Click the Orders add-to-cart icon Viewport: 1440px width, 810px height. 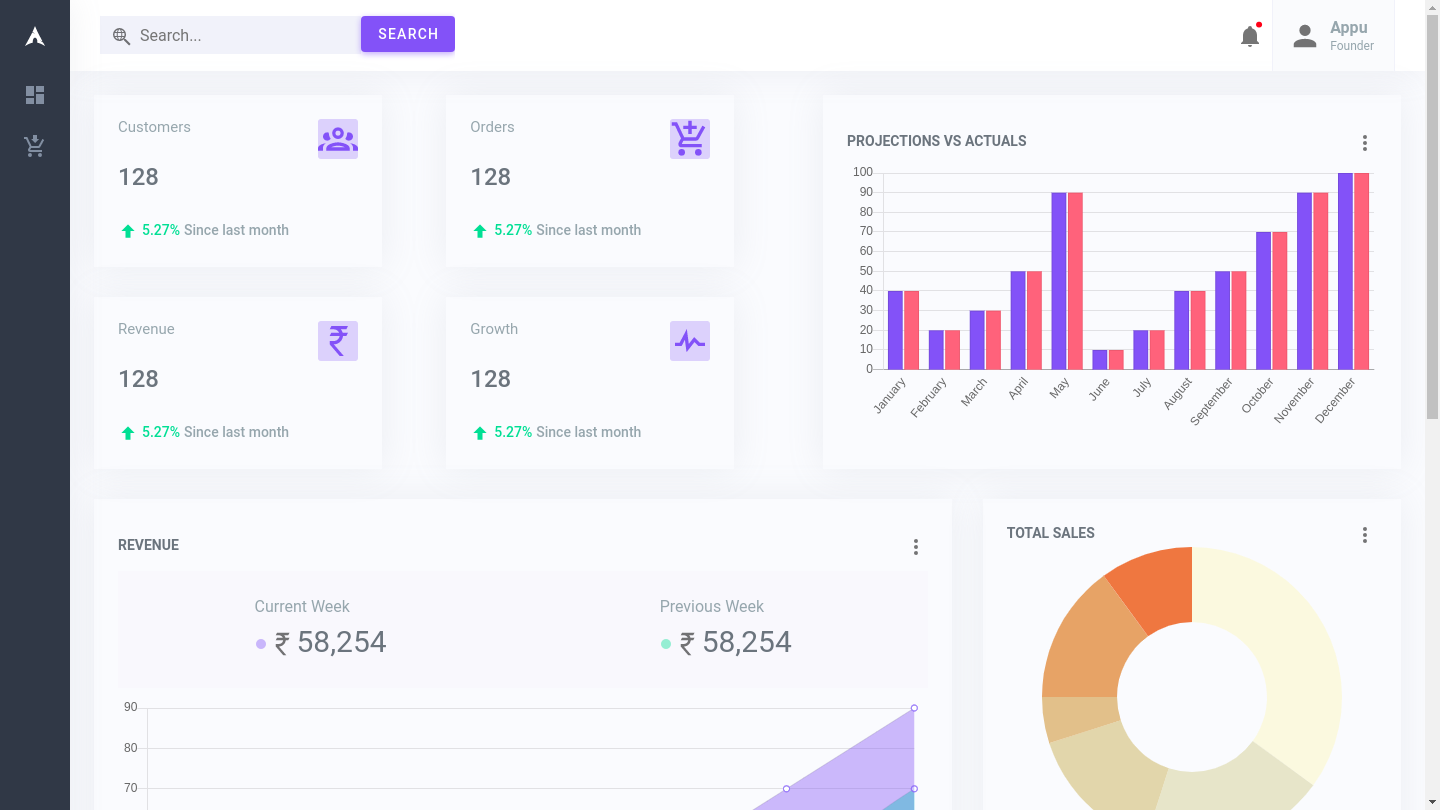[x=690, y=139]
